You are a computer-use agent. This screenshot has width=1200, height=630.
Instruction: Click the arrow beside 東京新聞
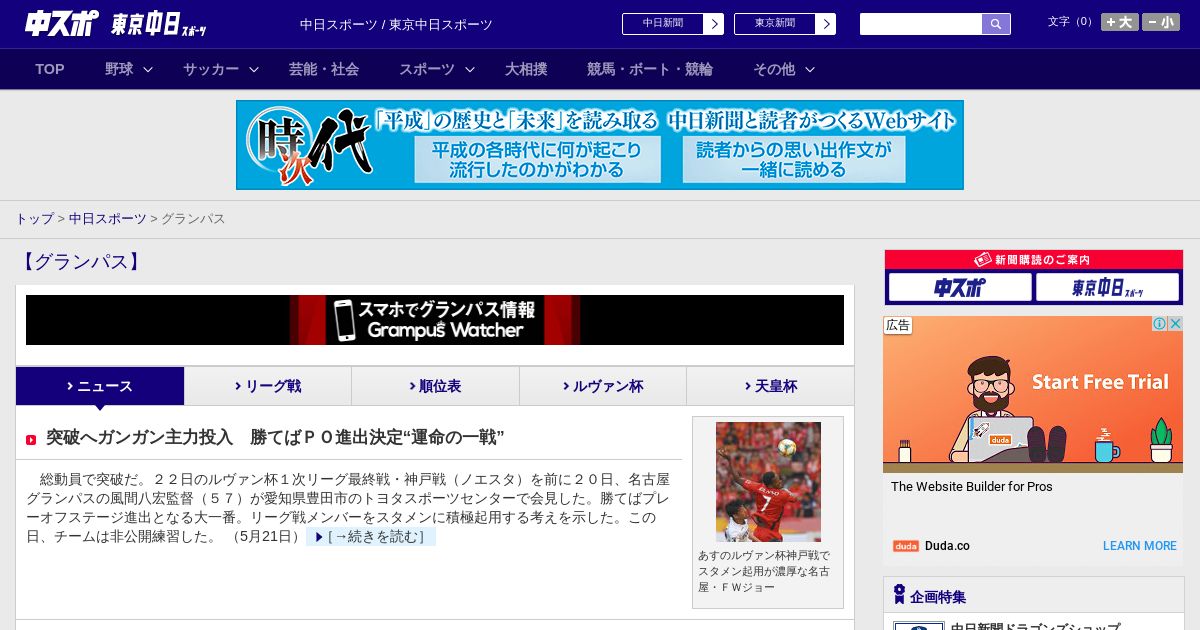click(826, 24)
